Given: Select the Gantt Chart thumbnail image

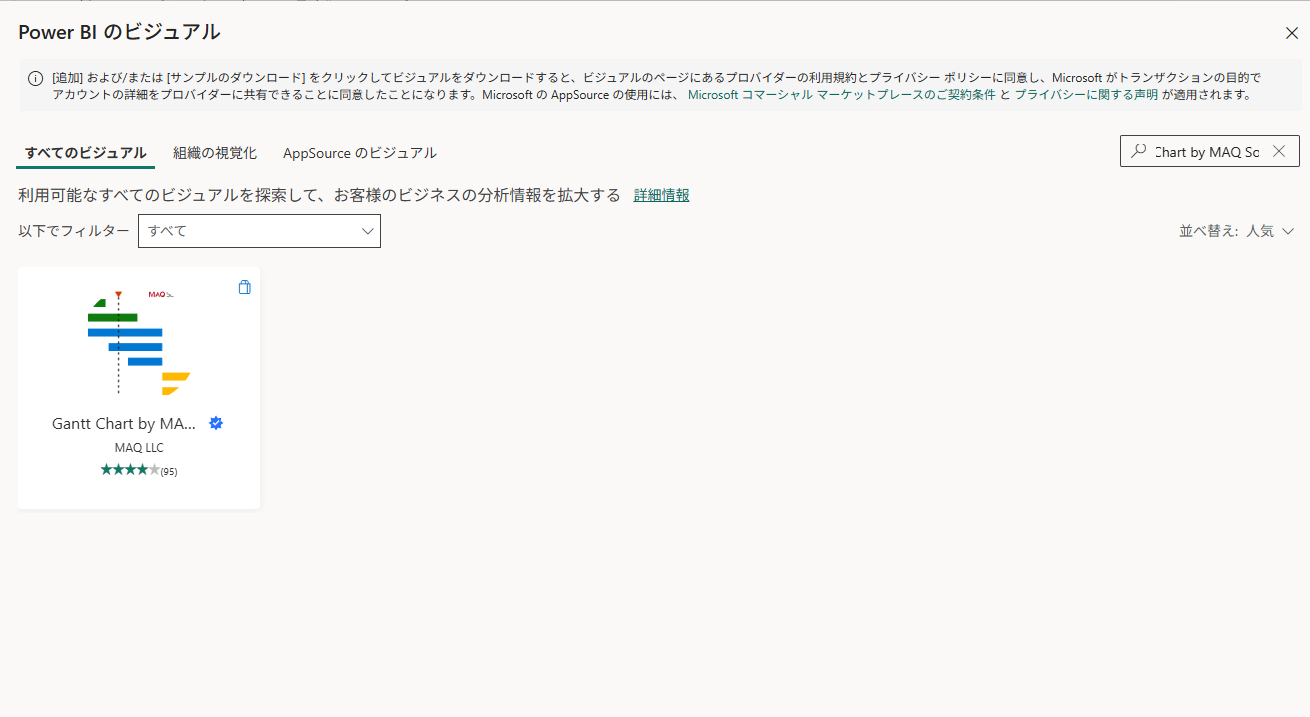Looking at the screenshot, I should coord(139,341).
